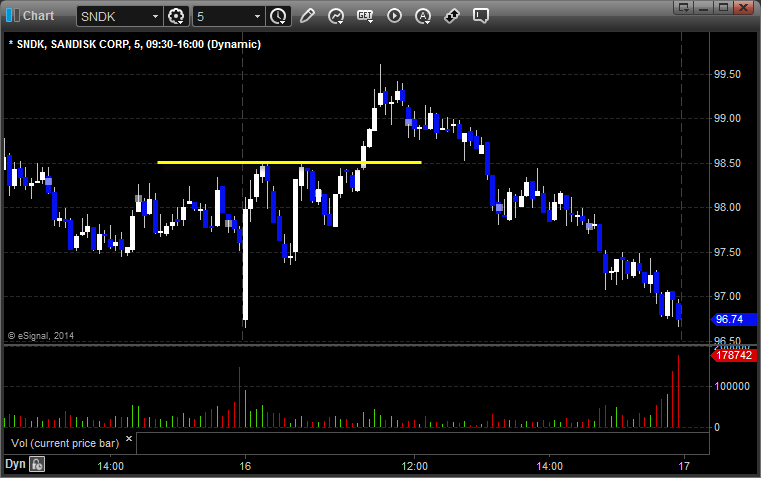Viewport: 761px width, 478px height.
Task: Open the window options menu button
Action: click(683, 7)
